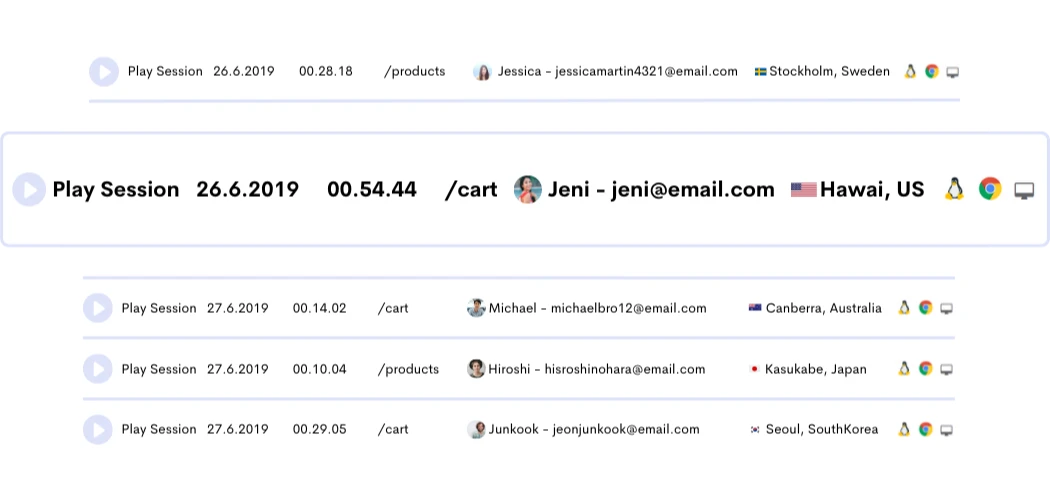
Task: Play Hiroshi's recorded session
Action: coord(98,369)
